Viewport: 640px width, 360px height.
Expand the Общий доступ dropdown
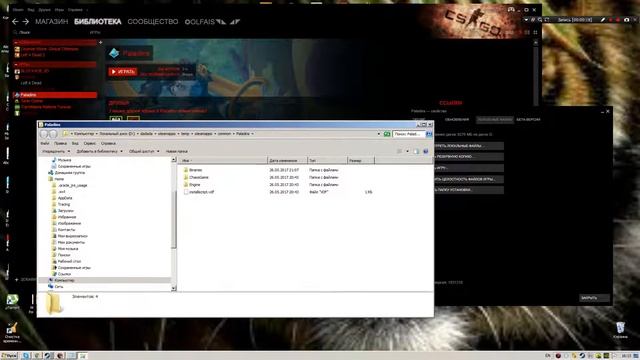tap(144, 151)
